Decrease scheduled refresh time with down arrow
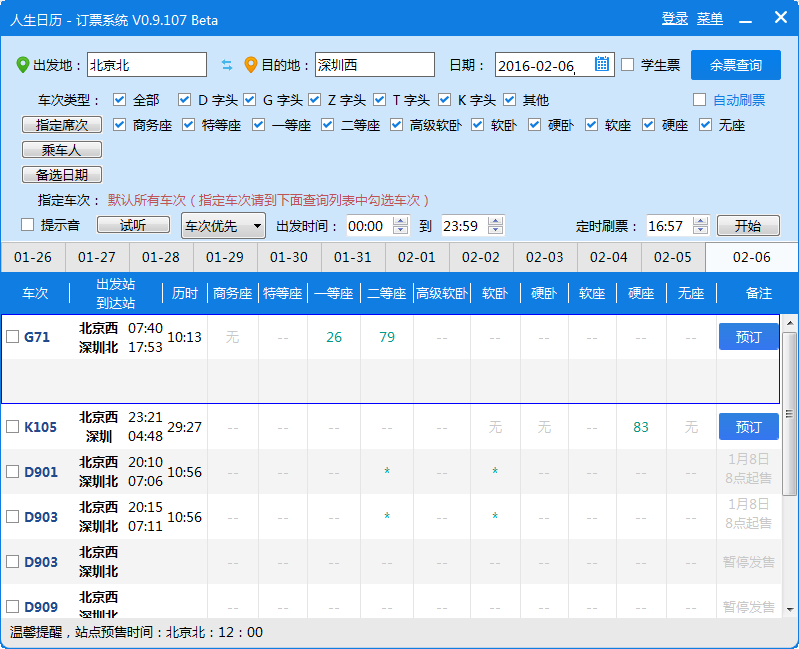Image resolution: width=799 pixels, height=649 pixels. click(700, 230)
